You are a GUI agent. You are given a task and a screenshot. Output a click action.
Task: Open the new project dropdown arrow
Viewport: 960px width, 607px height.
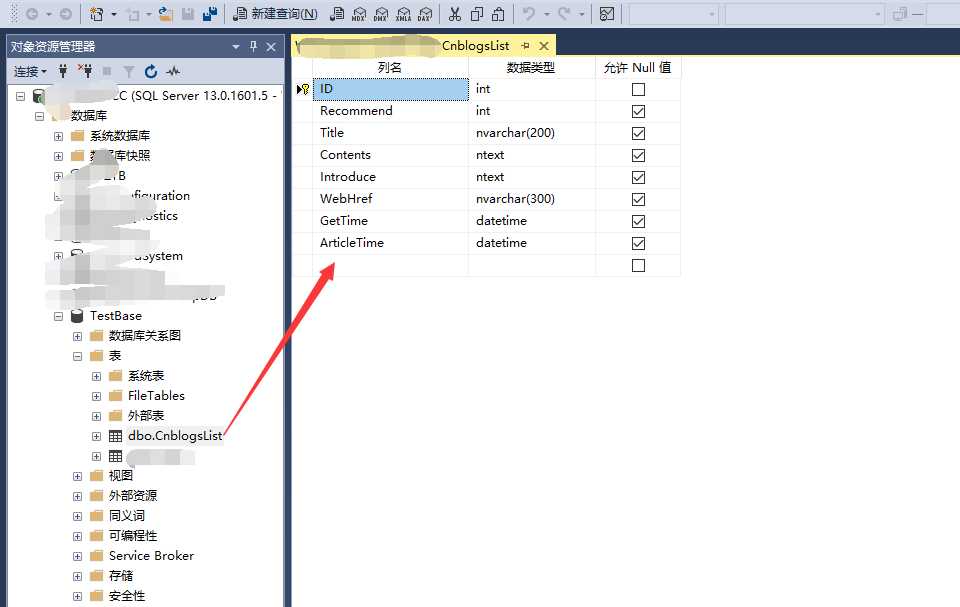click(114, 13)
